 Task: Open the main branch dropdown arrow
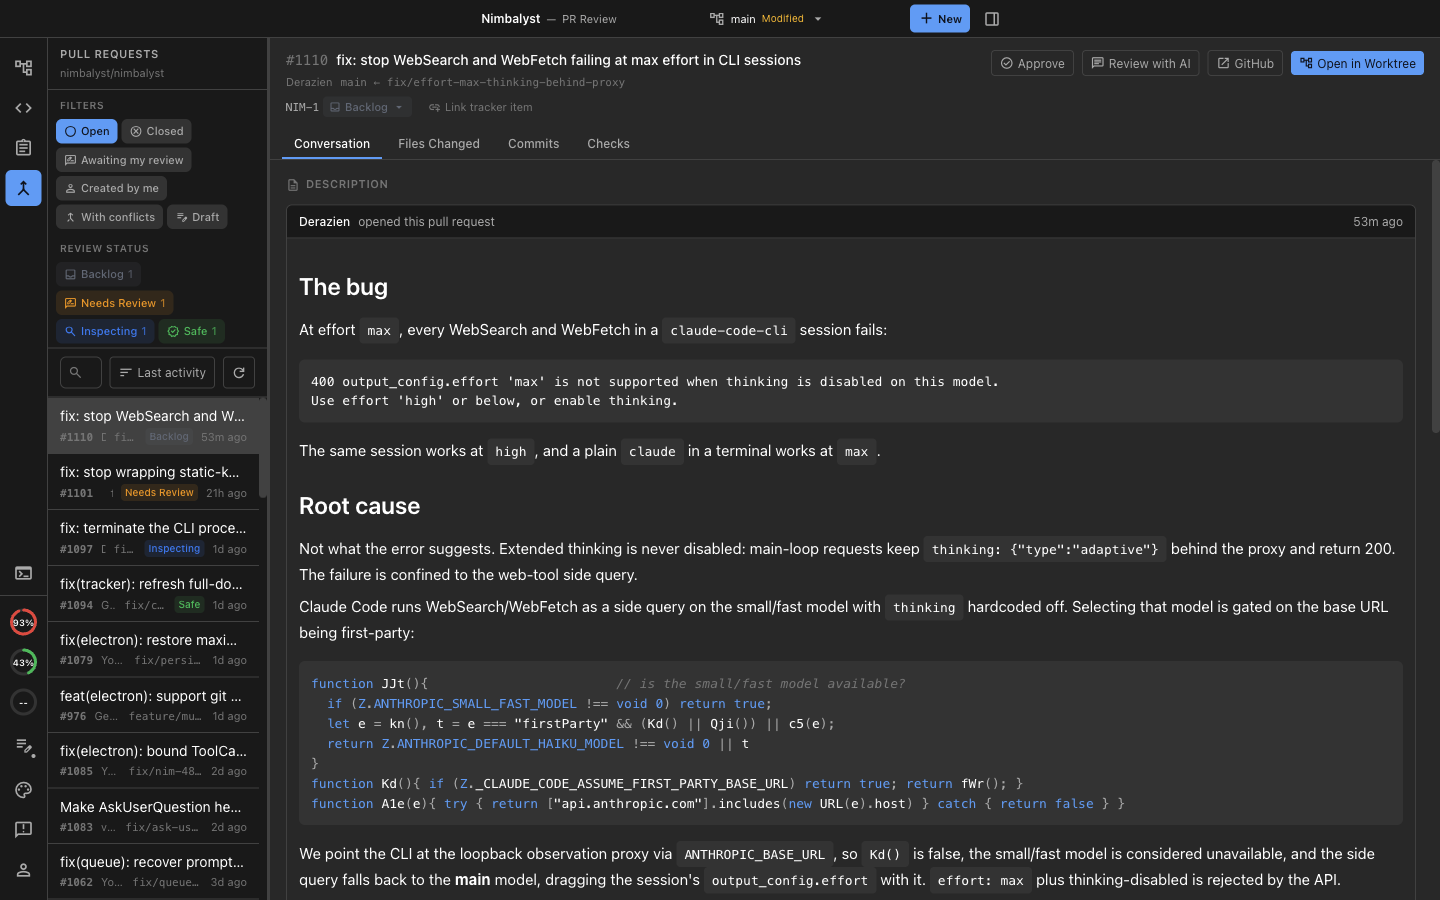click(x=818, y=19)
